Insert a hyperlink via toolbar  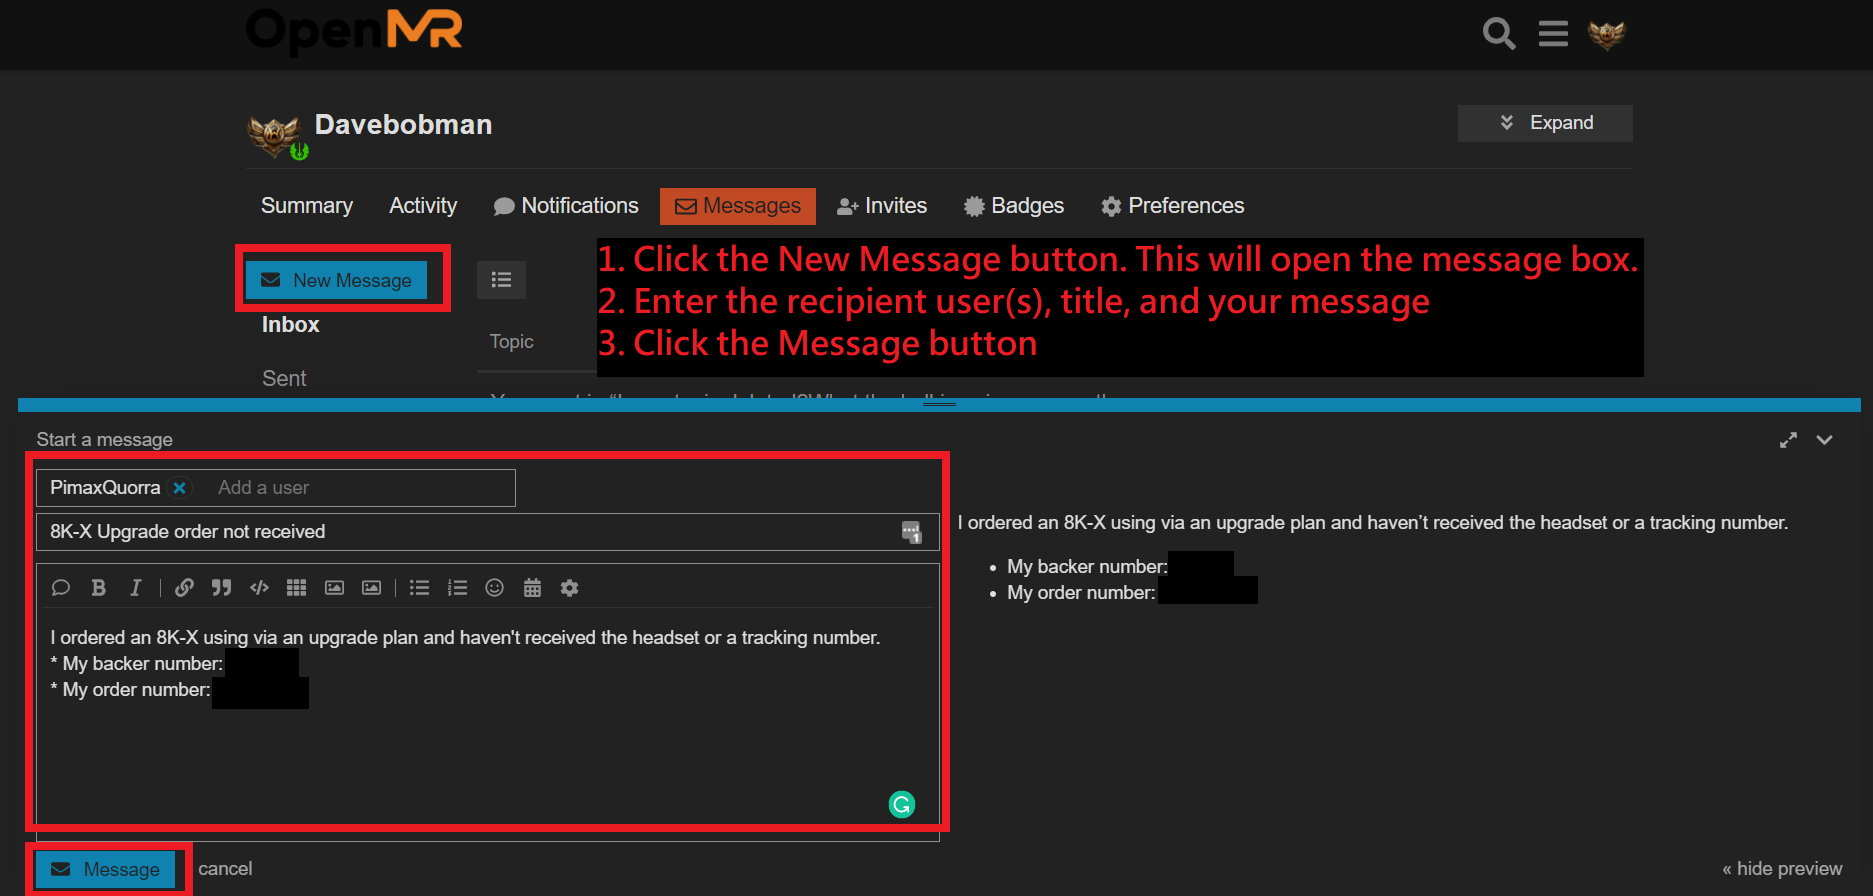(184, 588)
